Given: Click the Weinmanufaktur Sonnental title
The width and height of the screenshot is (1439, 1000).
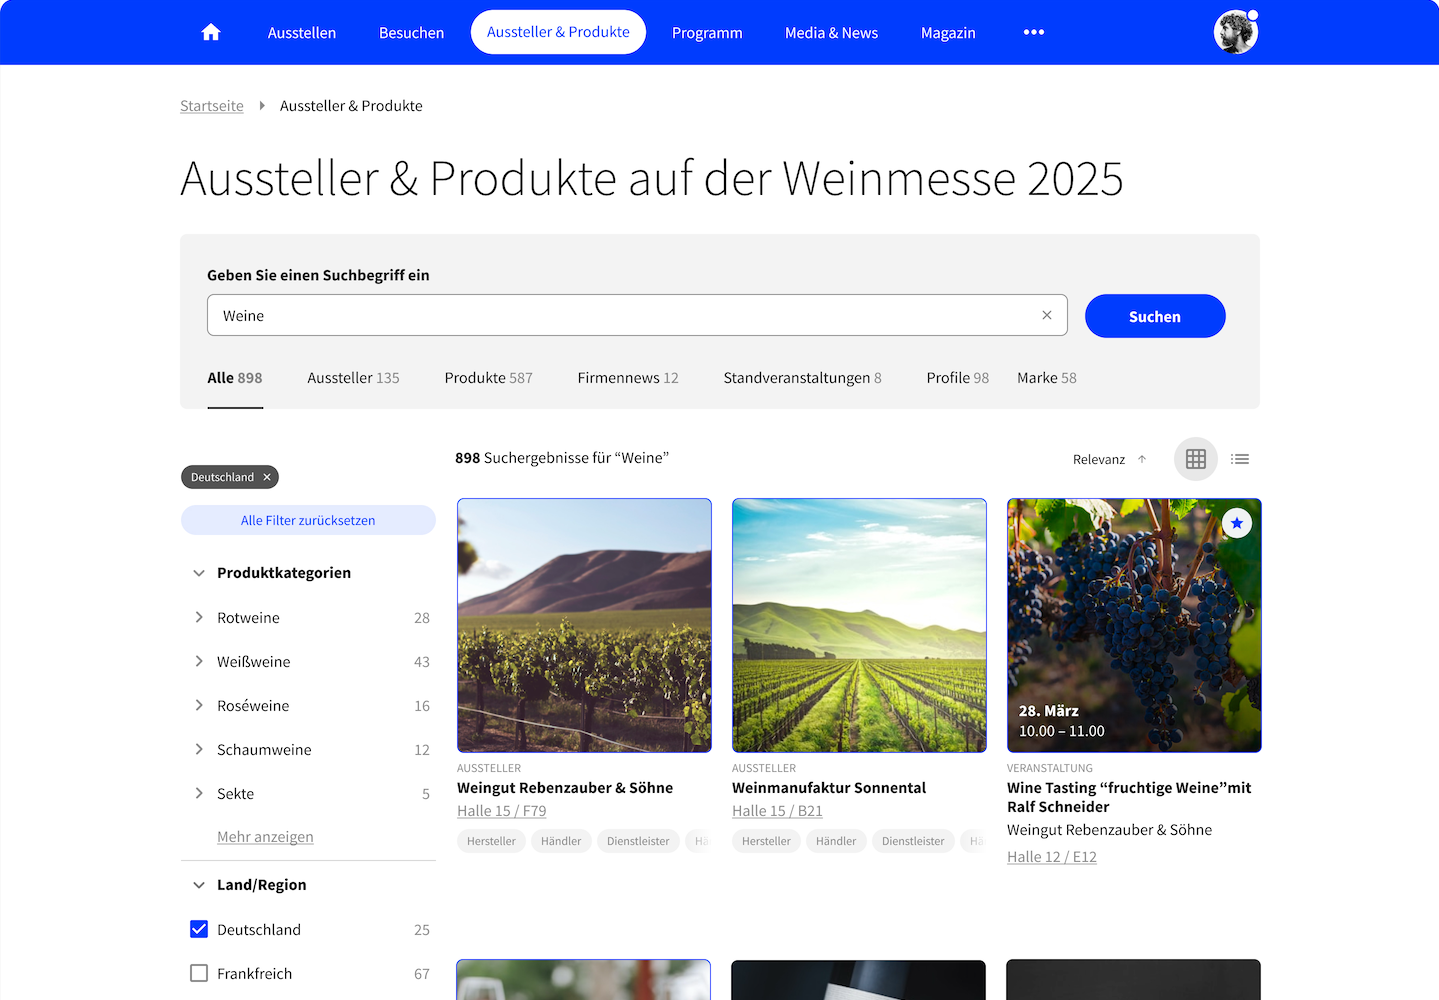Looking at the screenshot, I should [x=829, y=788].
